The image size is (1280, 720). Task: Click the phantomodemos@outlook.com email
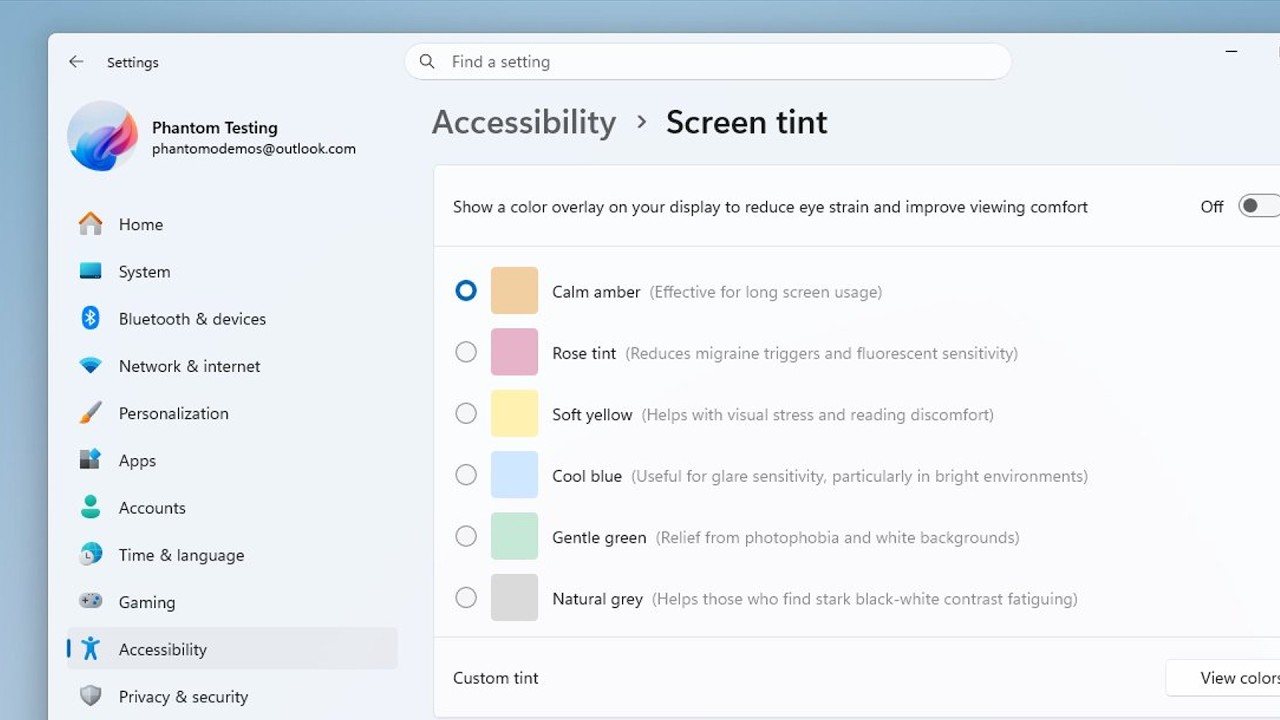tap(254, 149)
